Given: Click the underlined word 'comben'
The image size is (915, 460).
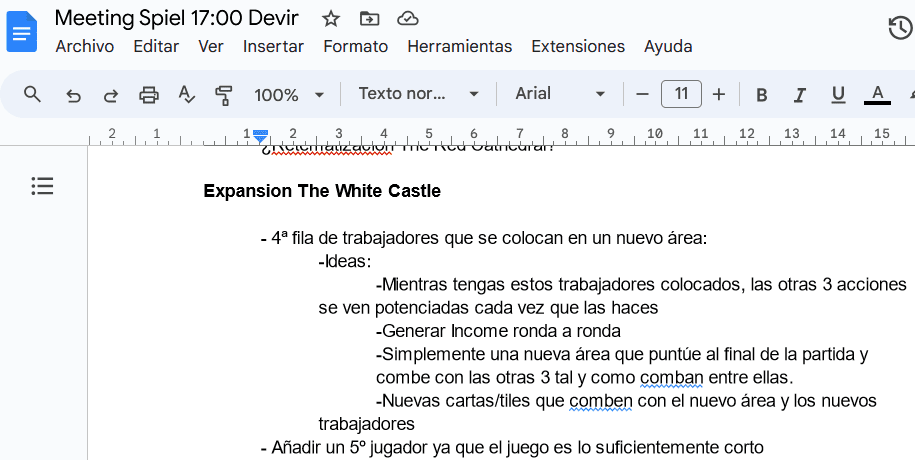Looking at the screenshot, I should (x=601, y=402).
